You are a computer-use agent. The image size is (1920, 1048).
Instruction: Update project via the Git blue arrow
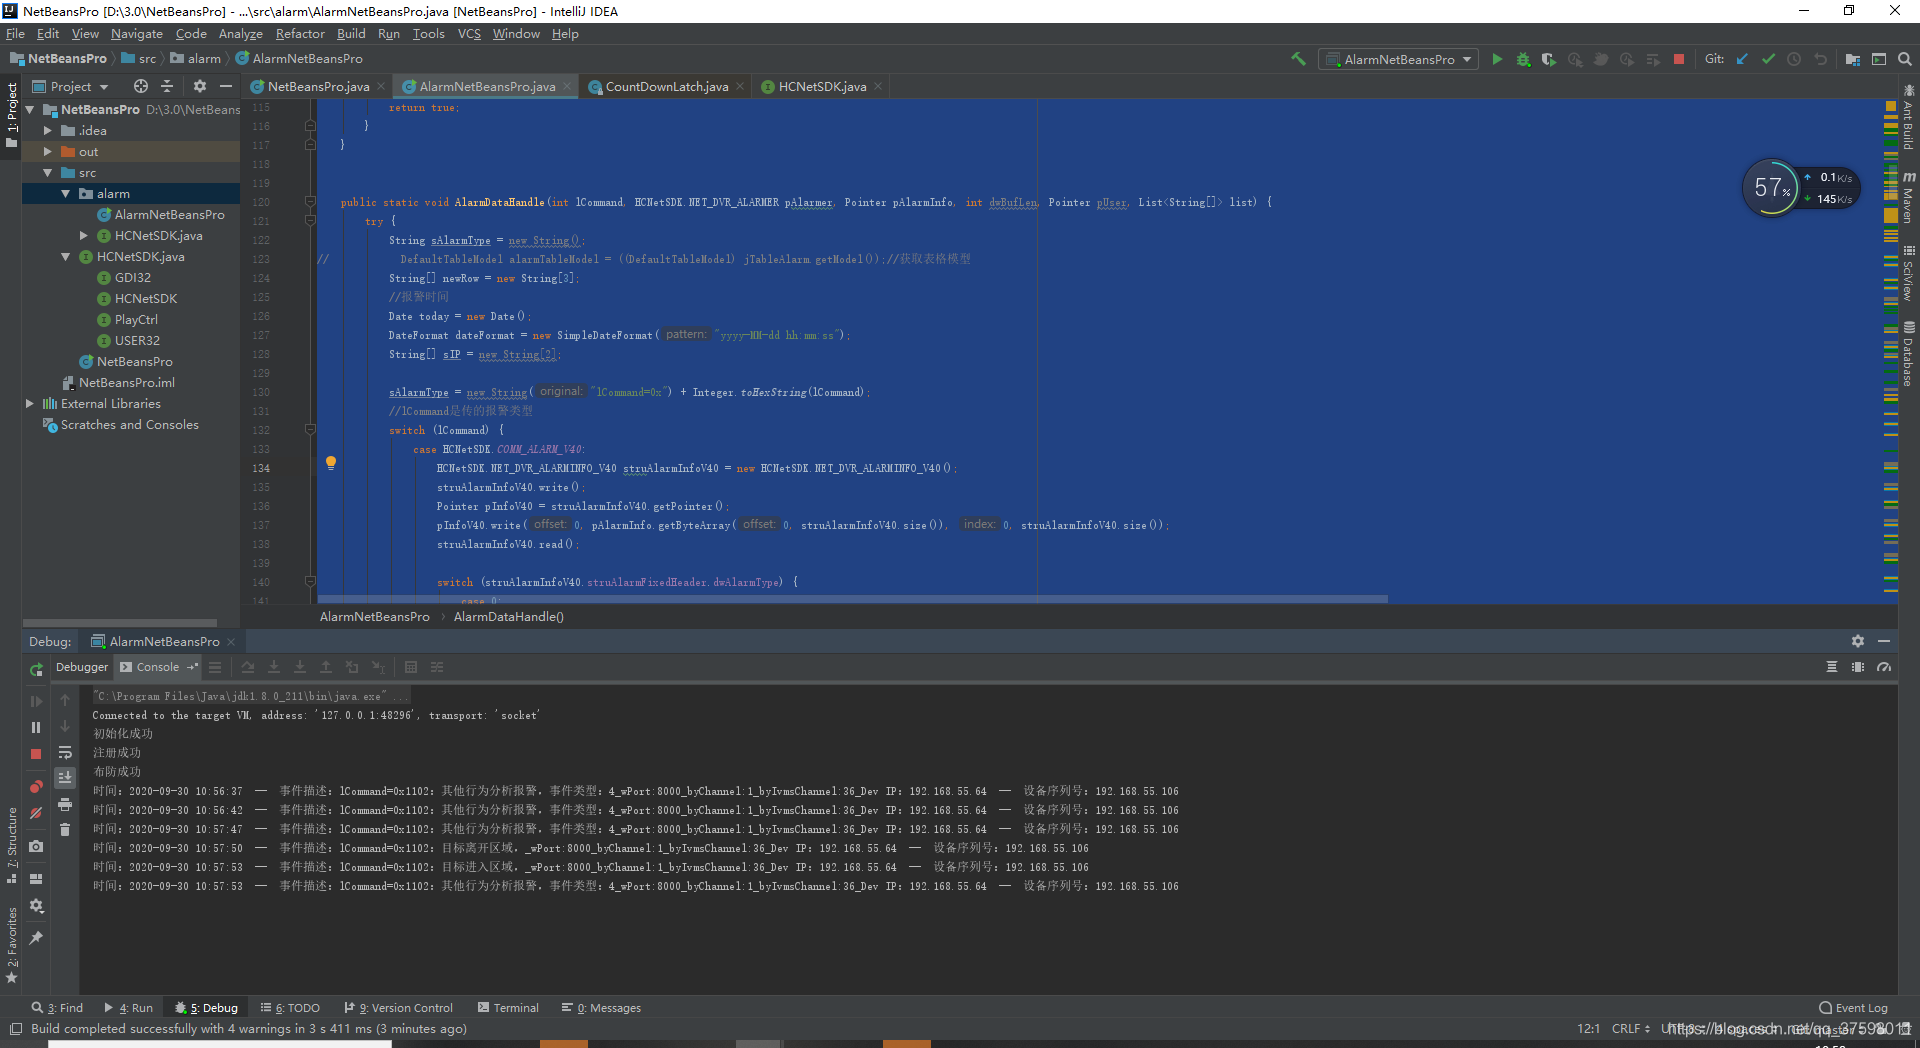pyautogui.click(x=1743, y=59)
